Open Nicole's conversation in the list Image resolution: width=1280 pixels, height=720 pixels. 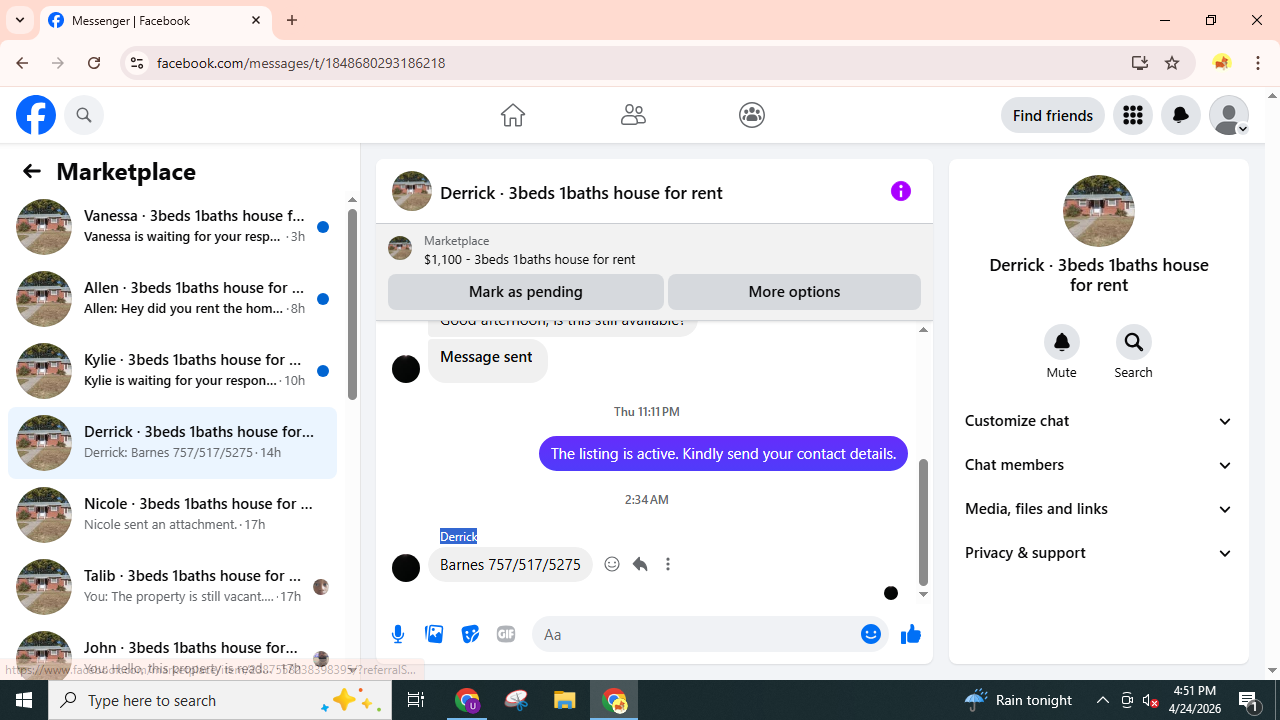click(172, 515)
